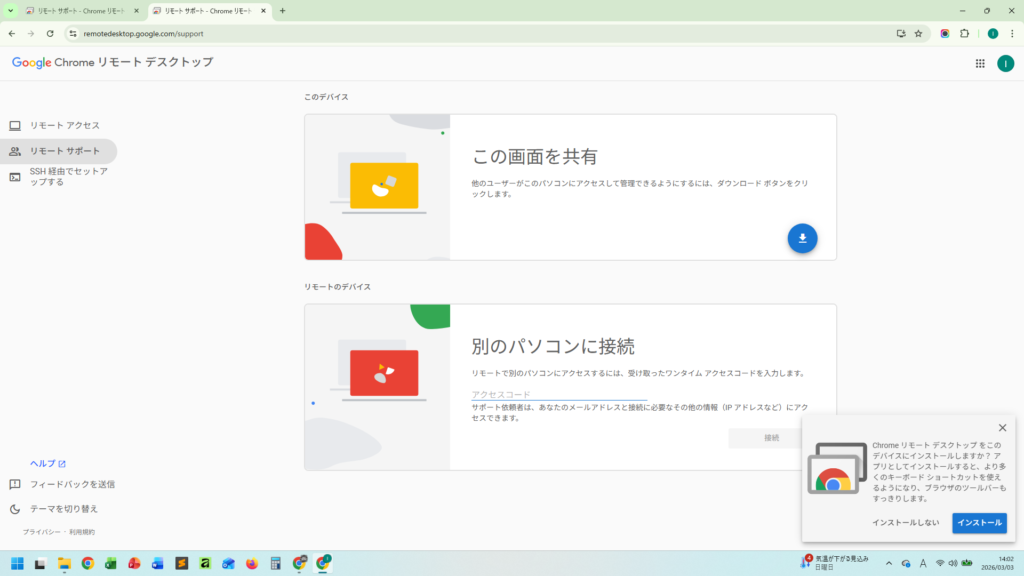The image size is (1024, 576).
Task: Close the install prompt popup
Action: (x=1002, y=428)
